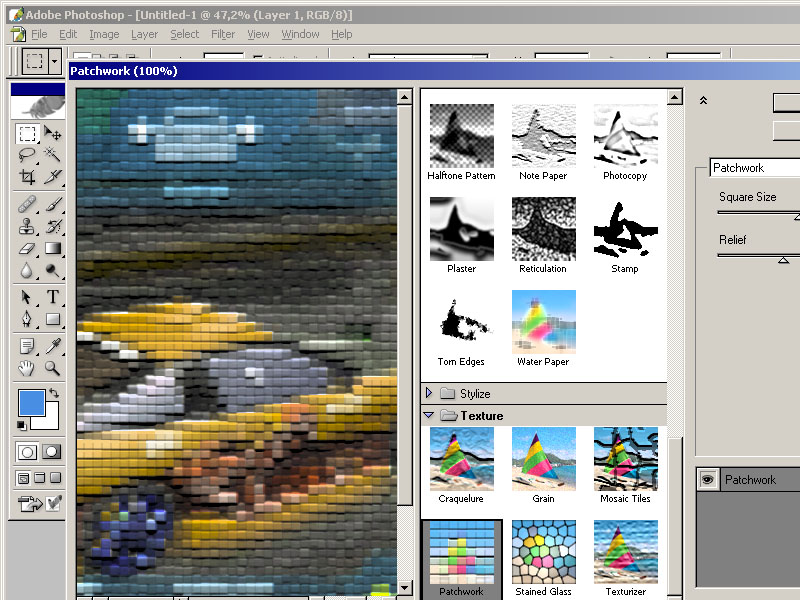Expand the Stylize filter folder
The height and width of the screenshot is (600, 800).
430,394
